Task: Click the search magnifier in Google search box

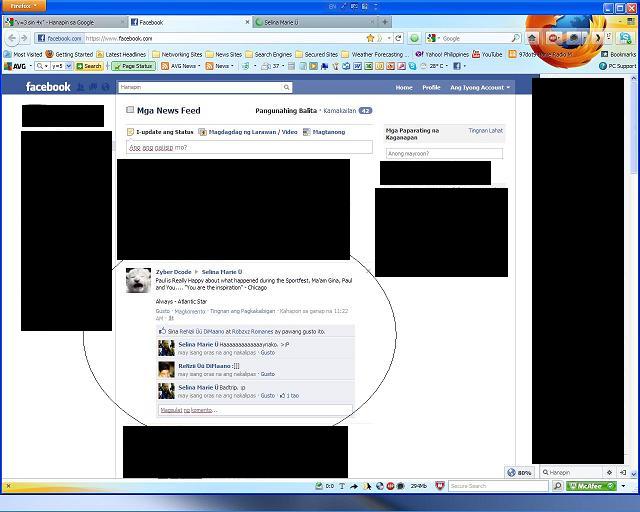Action: (516, 38)
